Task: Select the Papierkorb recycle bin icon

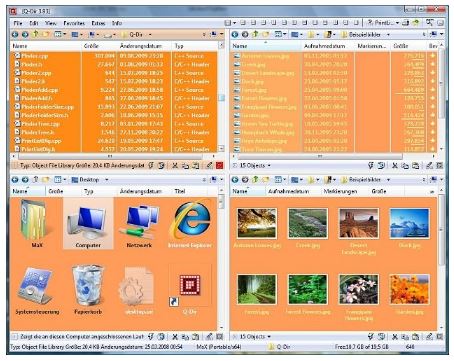Action: click(x=88, y=289)
